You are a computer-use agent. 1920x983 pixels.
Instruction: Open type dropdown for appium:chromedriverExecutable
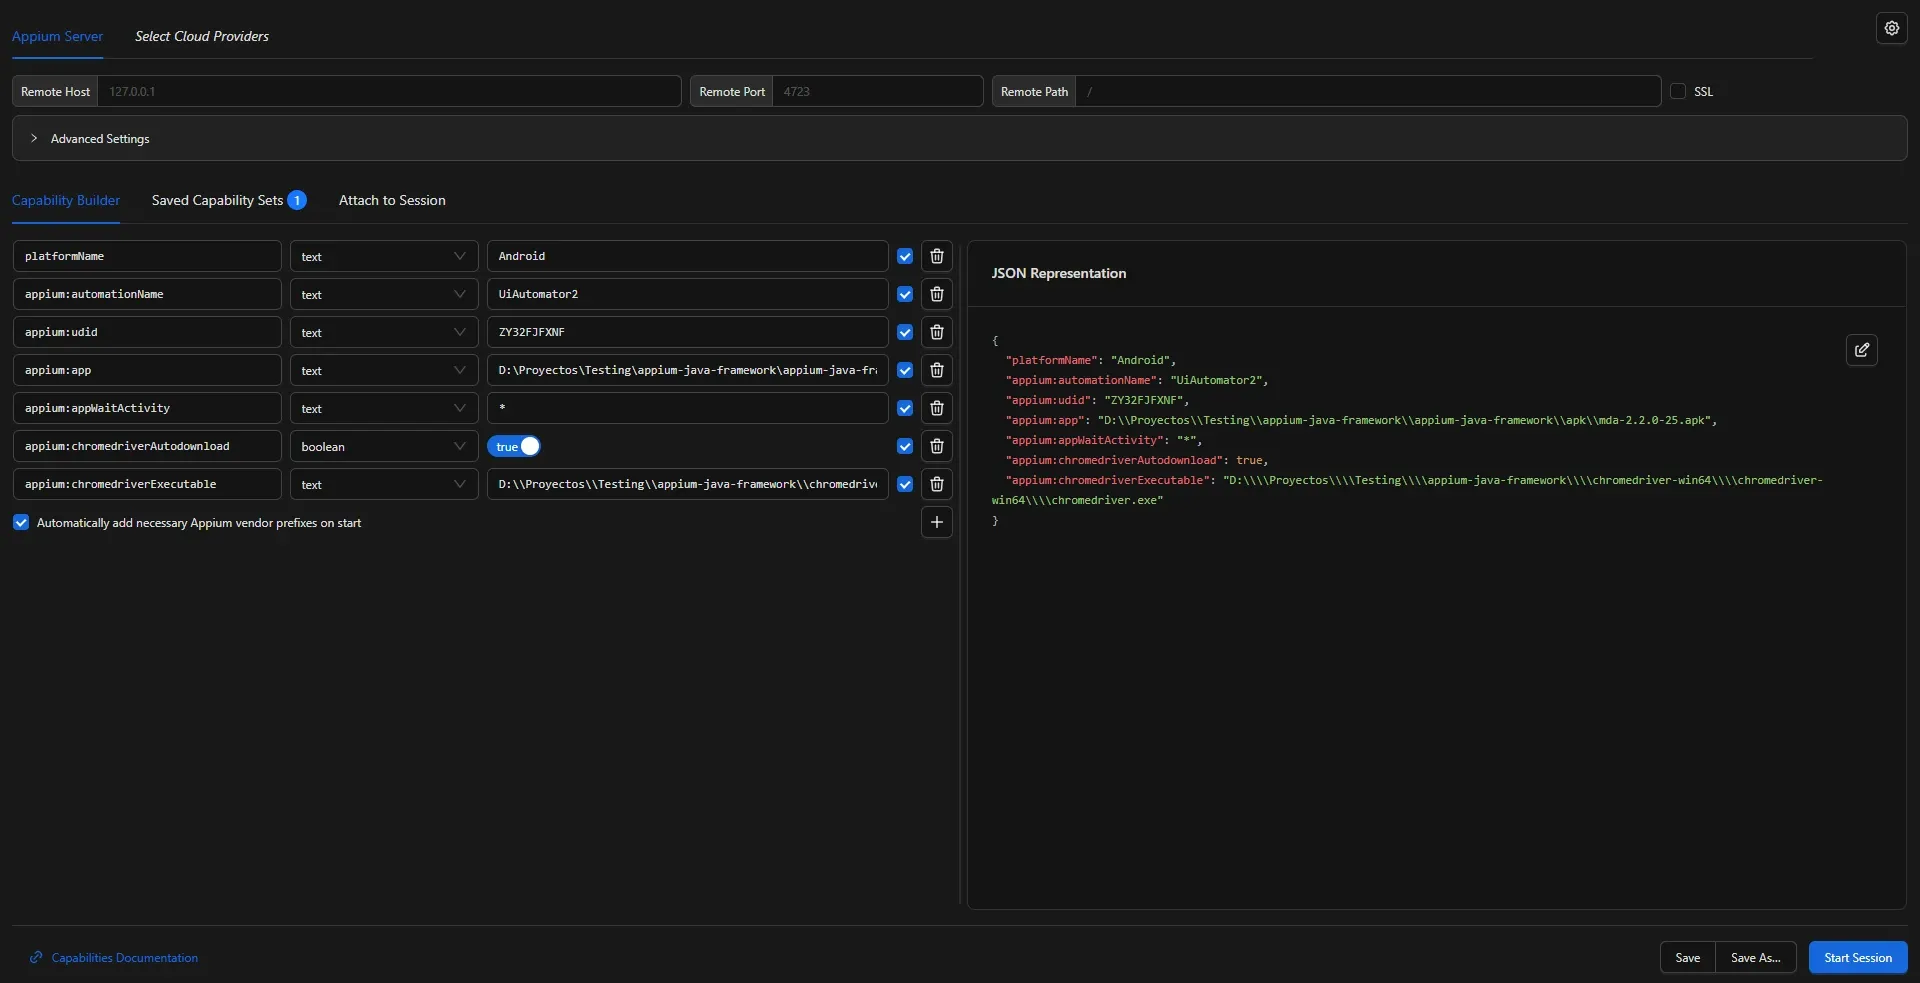coord(384,484)
